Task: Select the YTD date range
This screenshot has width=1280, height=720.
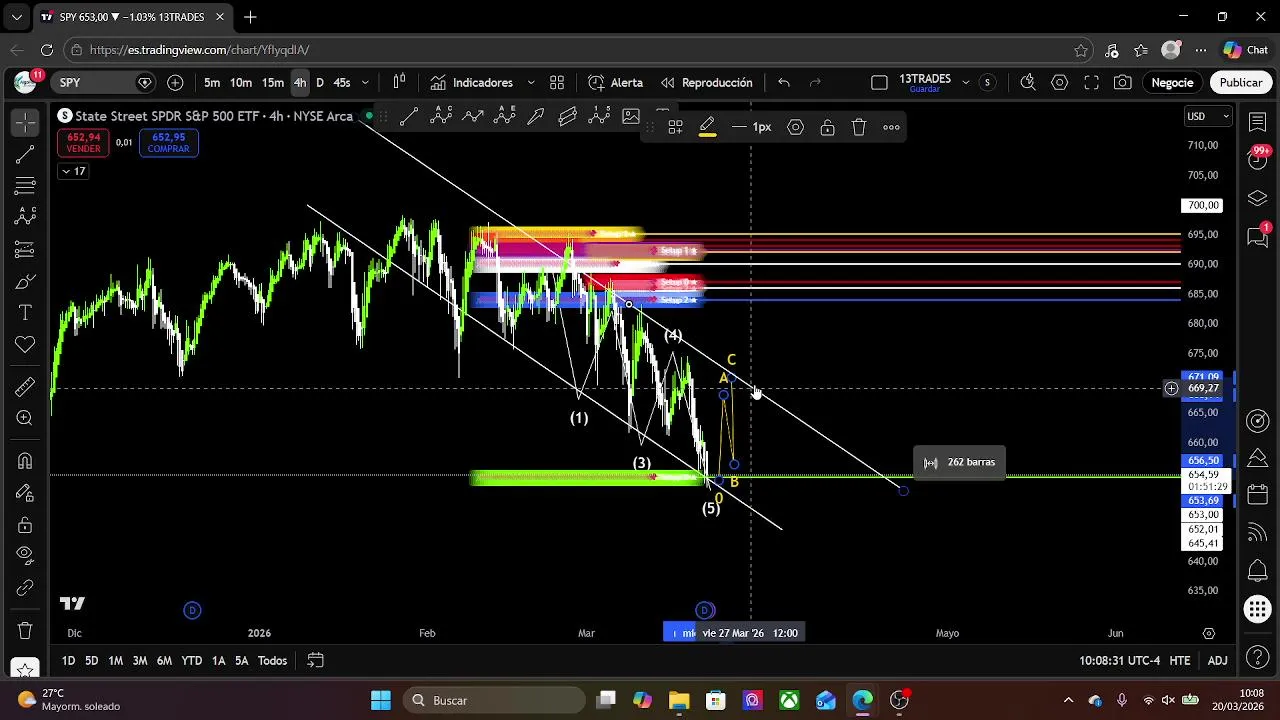Action: (x=191, y=661)
